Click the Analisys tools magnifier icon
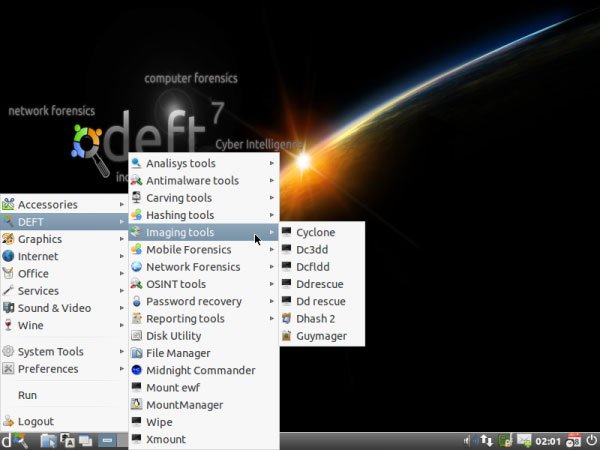The height and width of the screenshot is (450, 600). tap(136, 163)
